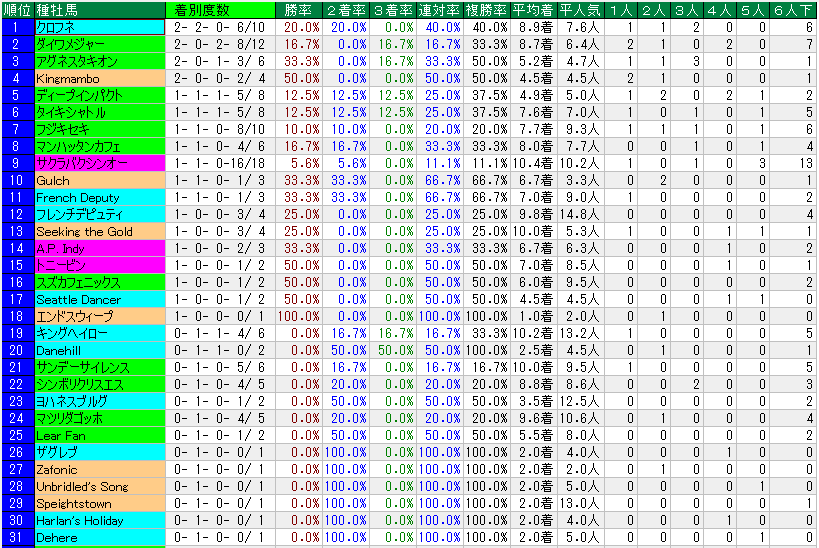
Task: Click the エンドスウィープ sire cell
Action: [x=100, y=316]
